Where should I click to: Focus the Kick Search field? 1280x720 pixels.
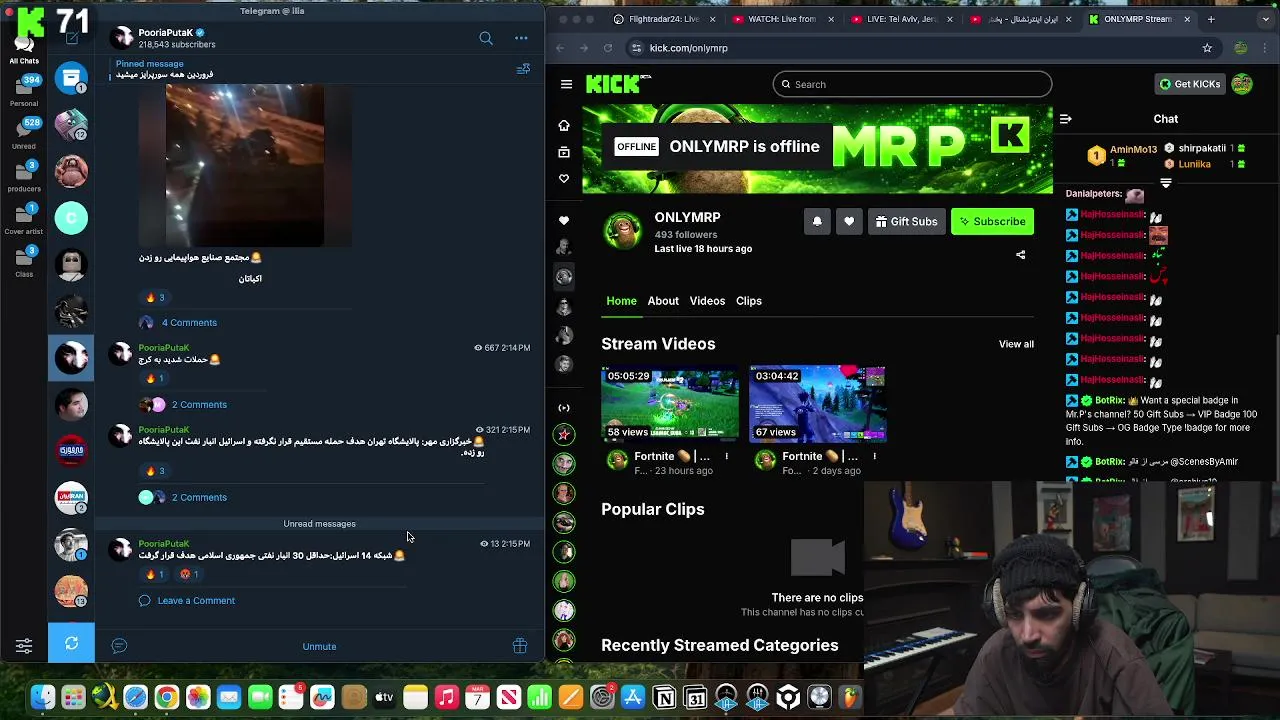912,84
